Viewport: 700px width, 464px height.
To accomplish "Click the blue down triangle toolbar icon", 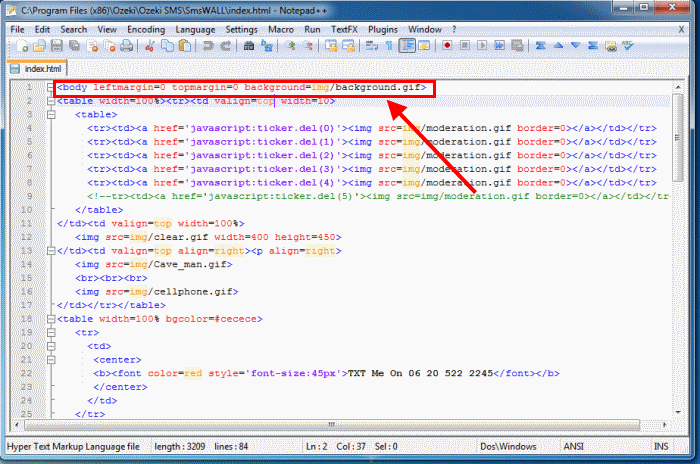I will click(575, 46).
